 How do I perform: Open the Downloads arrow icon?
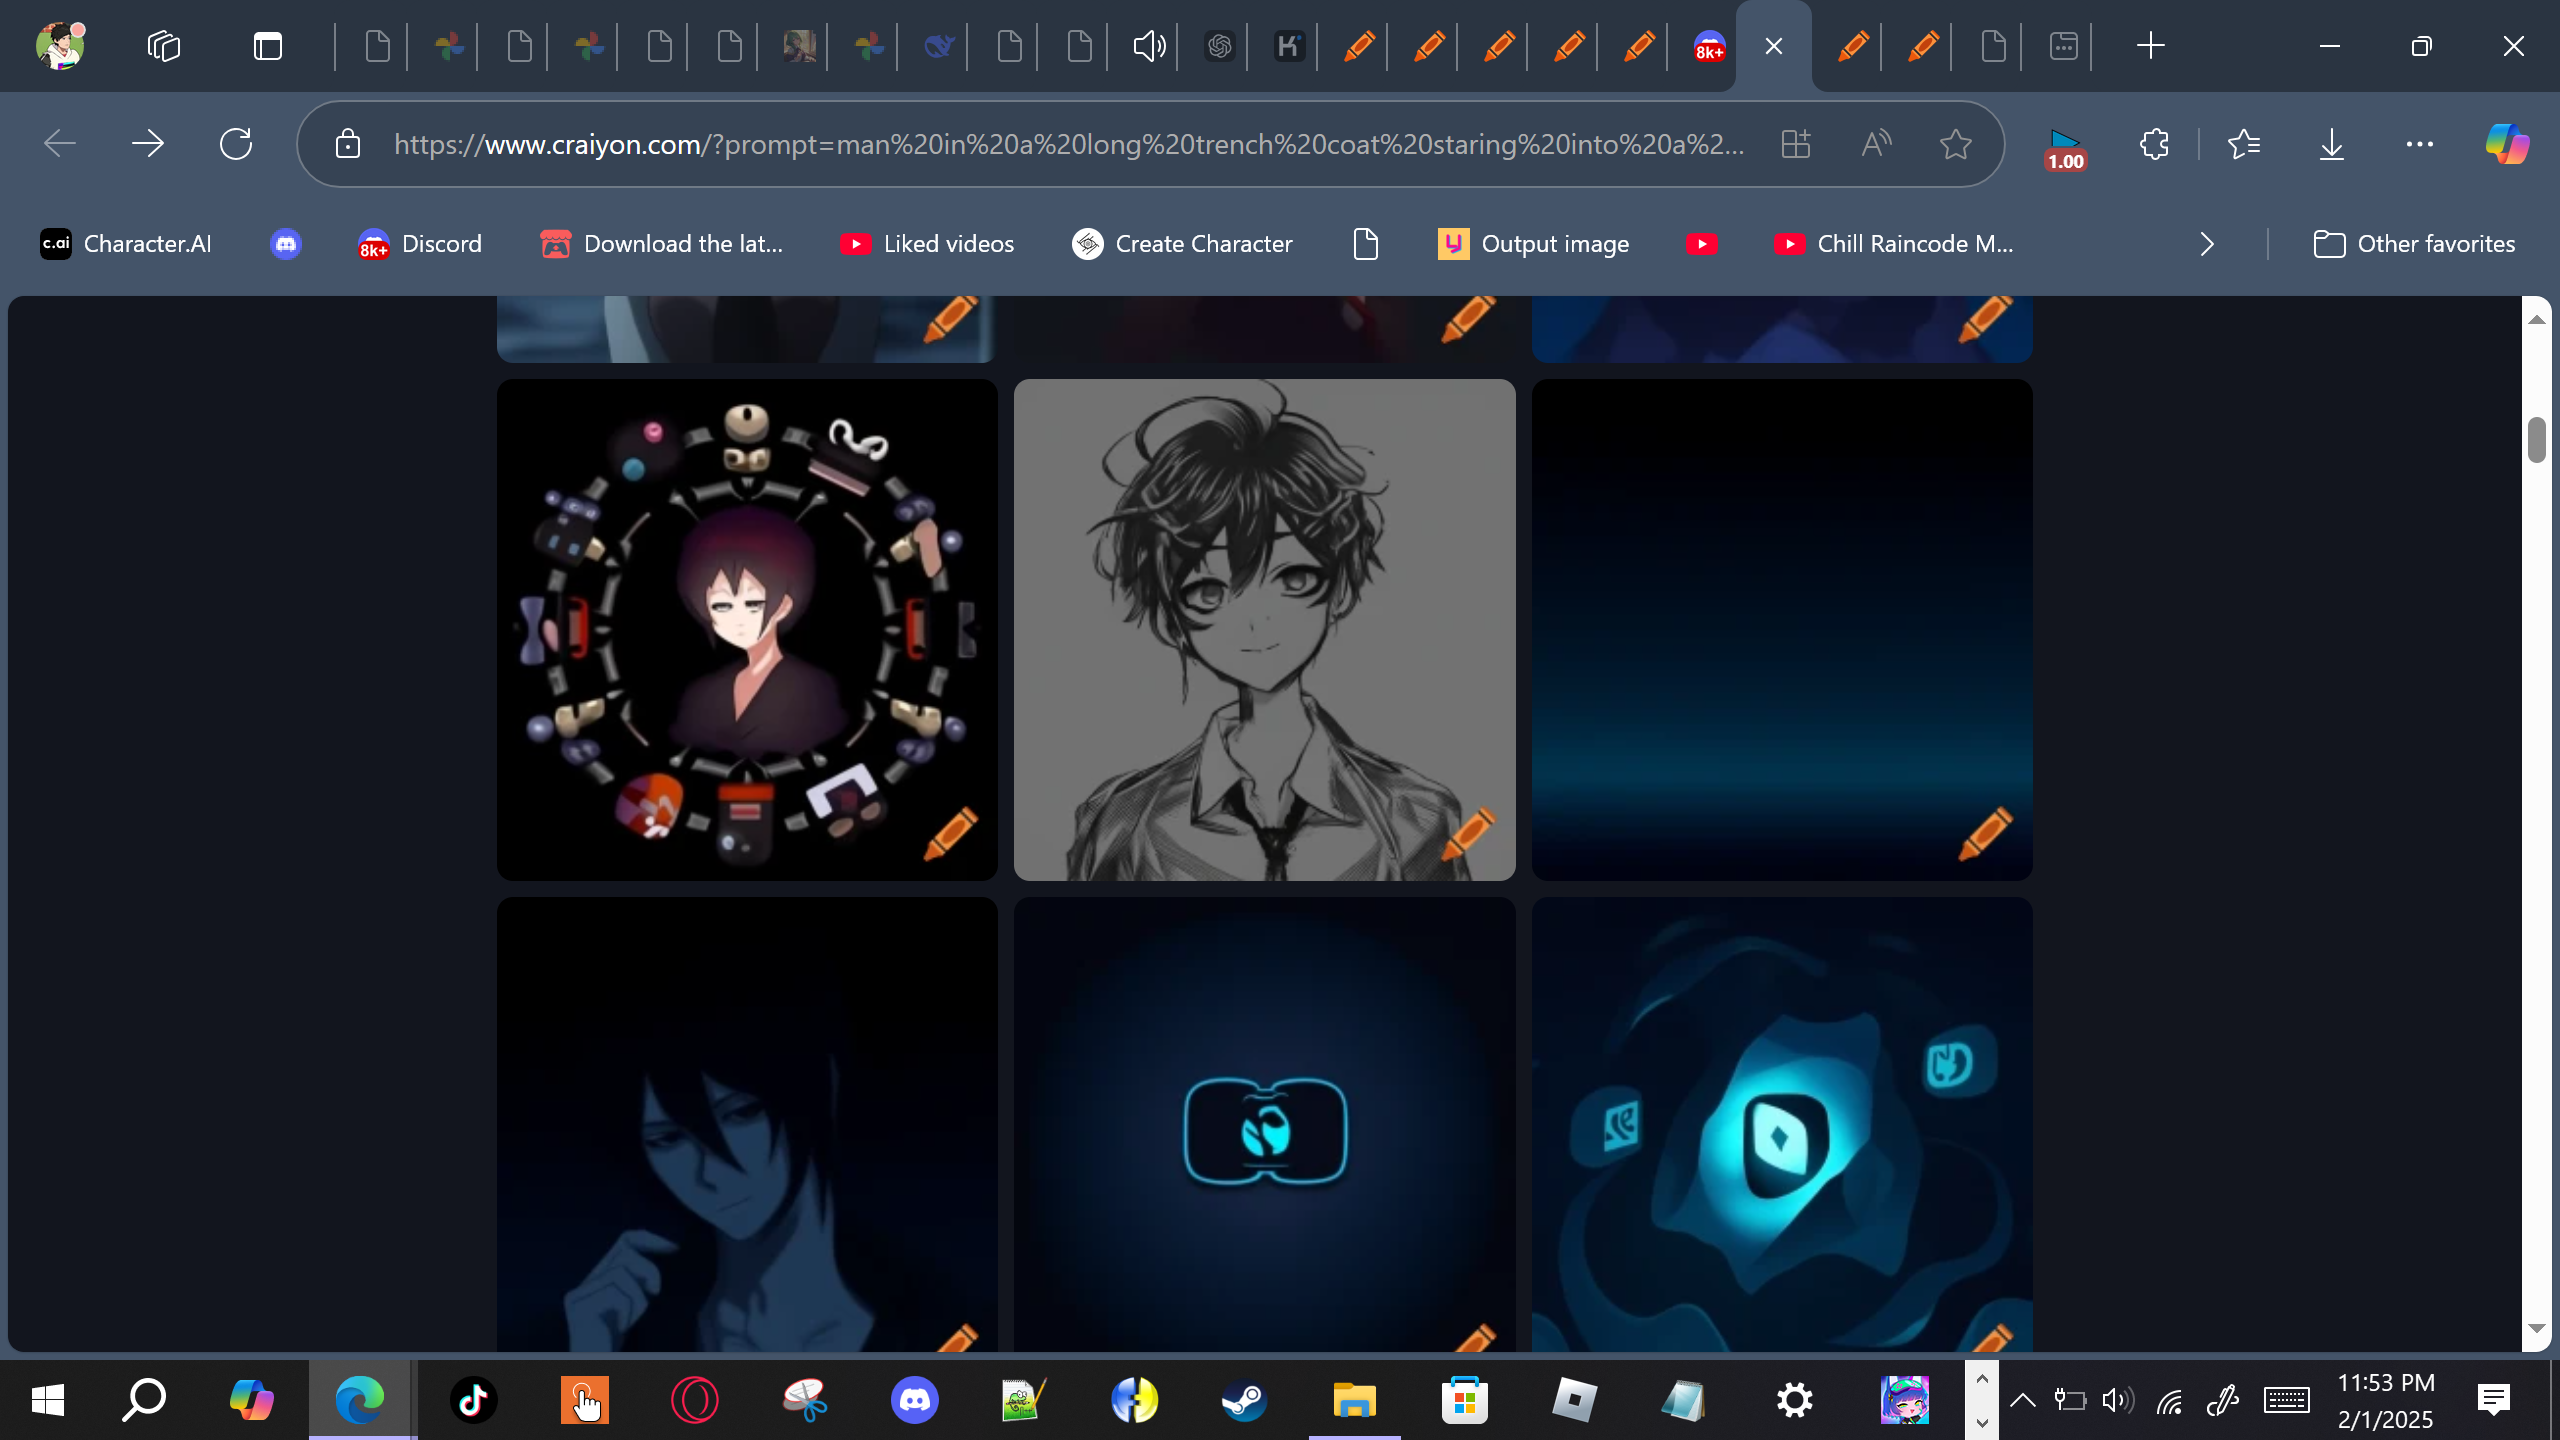click(2331, 144)
